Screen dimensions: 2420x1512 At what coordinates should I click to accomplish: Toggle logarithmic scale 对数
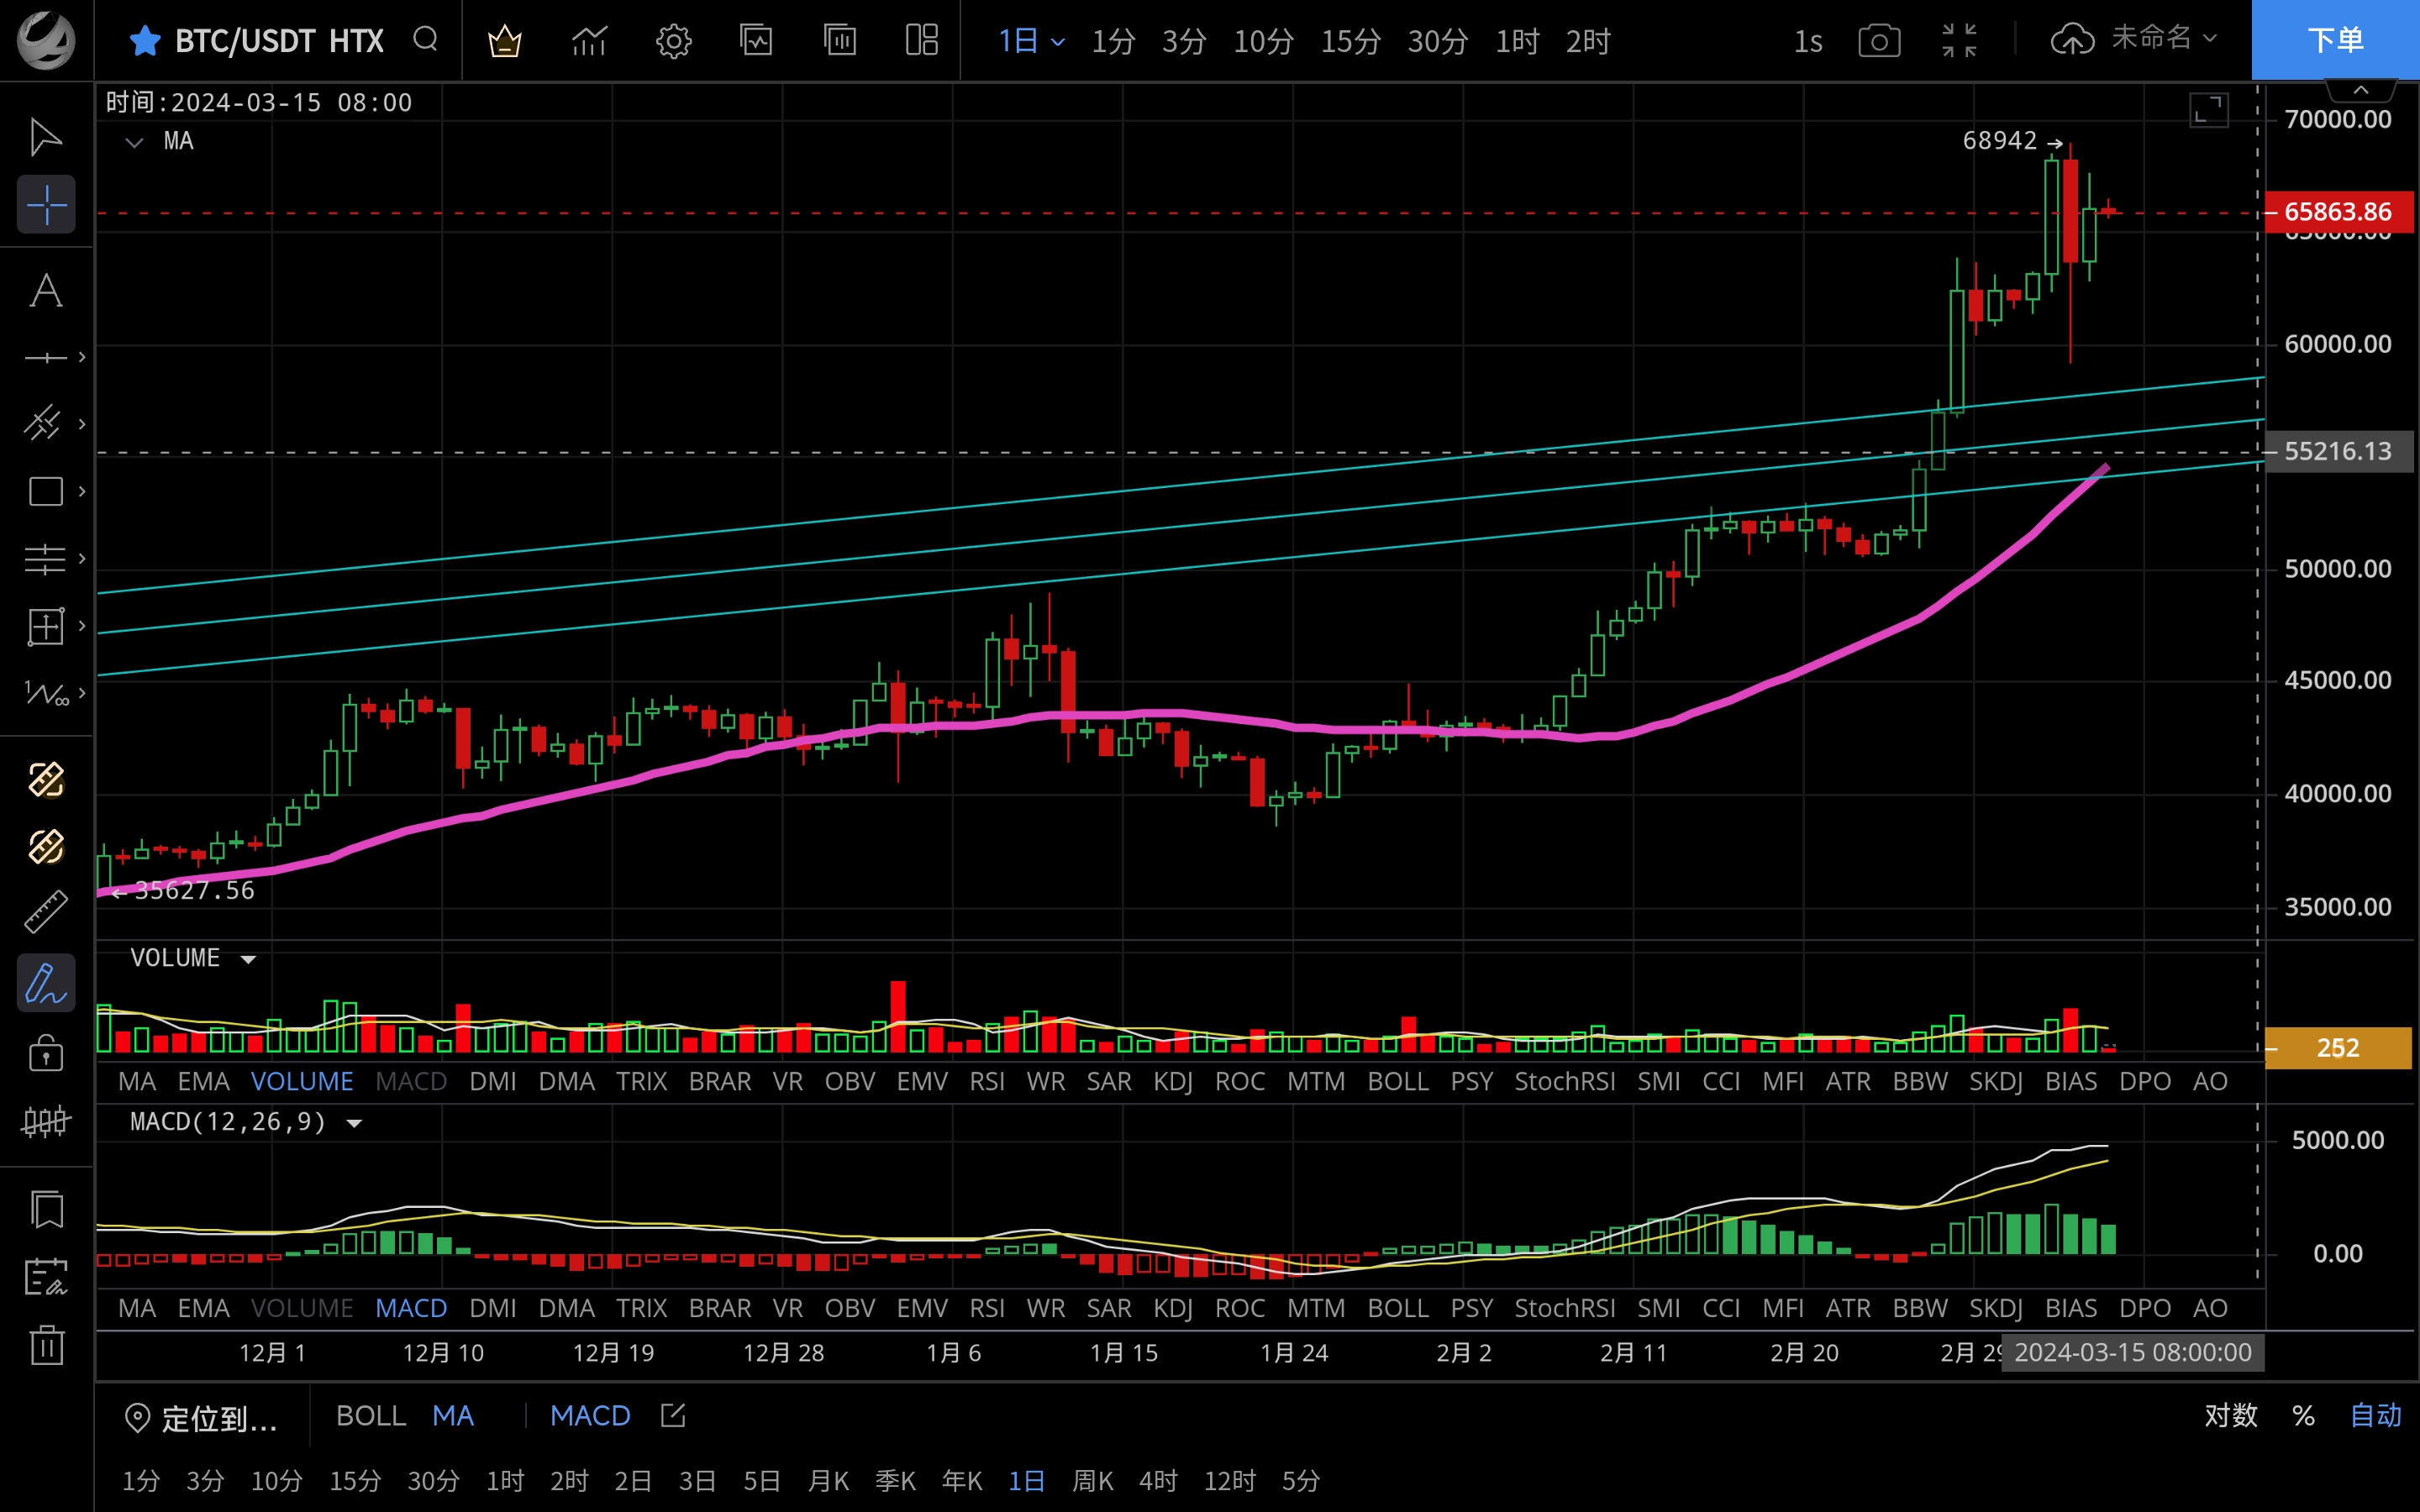[2230, 1415]
